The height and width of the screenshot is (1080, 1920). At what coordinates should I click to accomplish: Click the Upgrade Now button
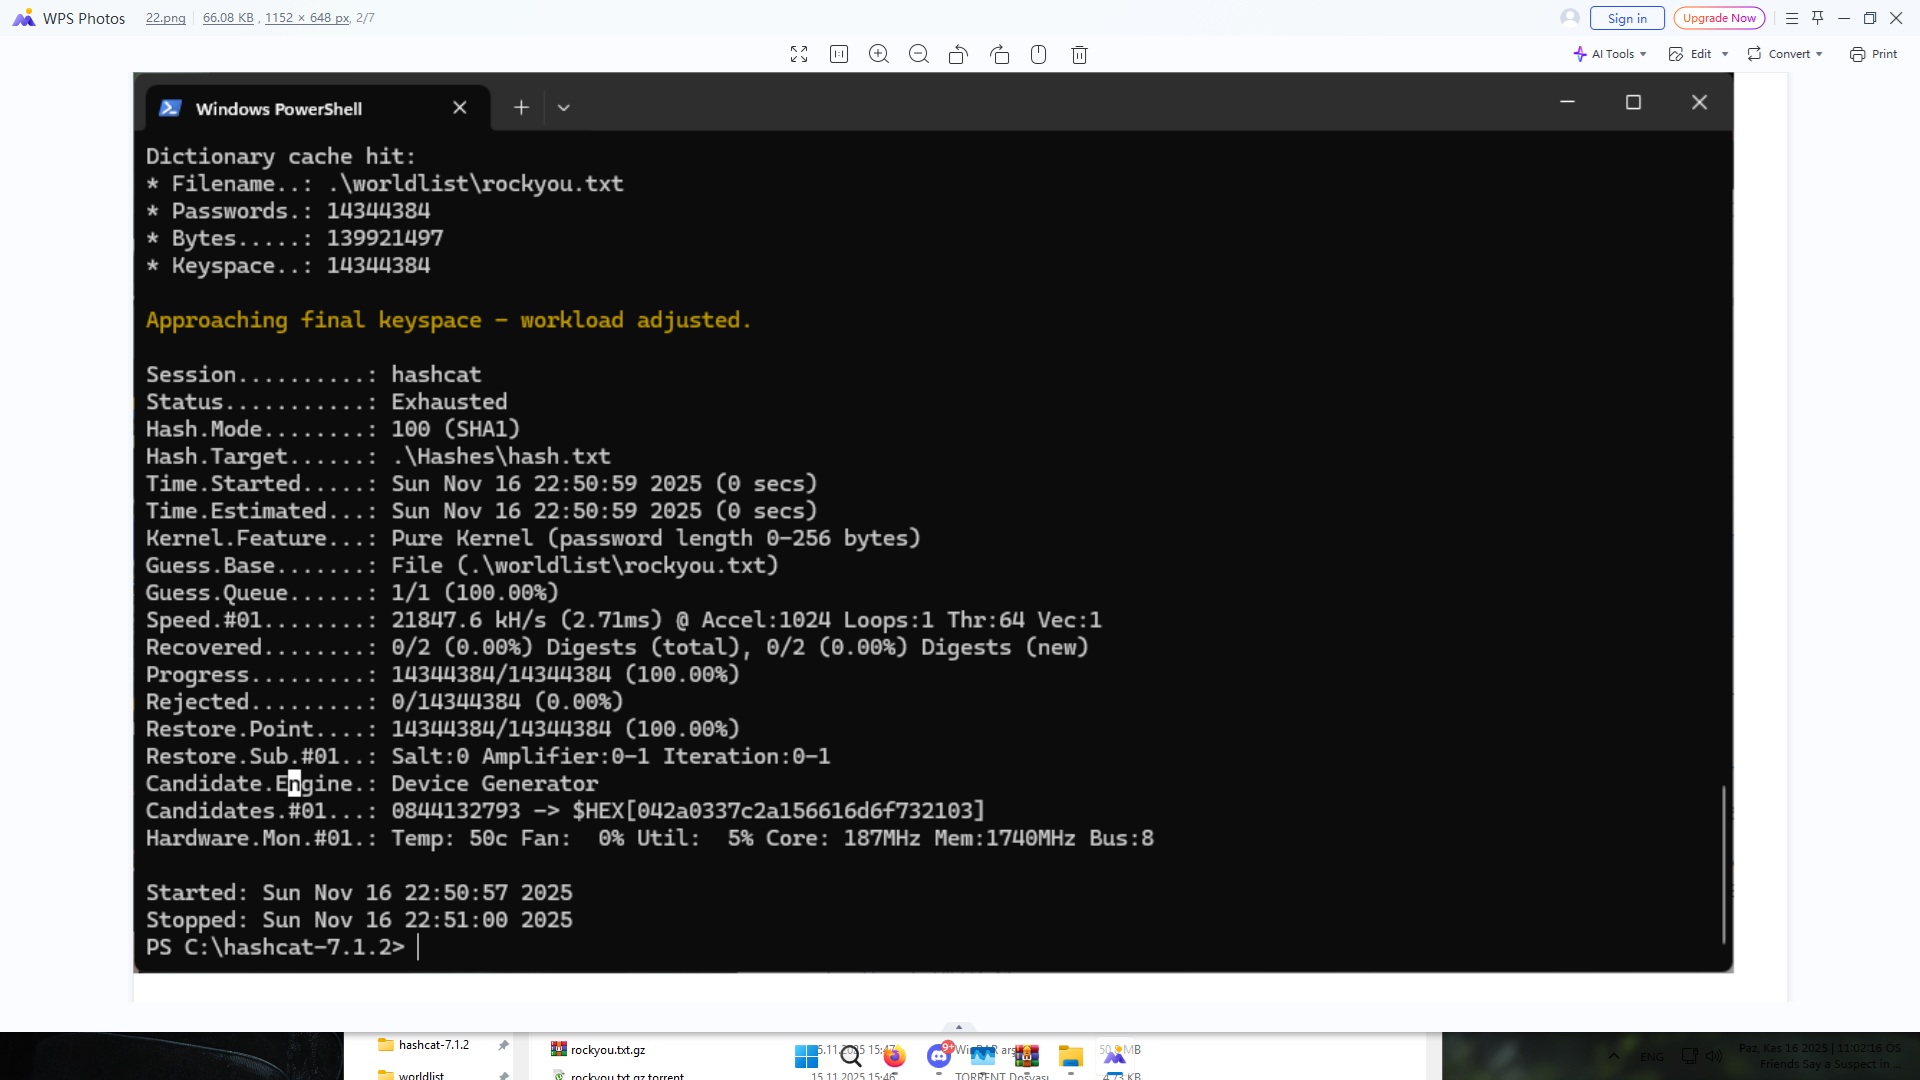click(1719, 18)
